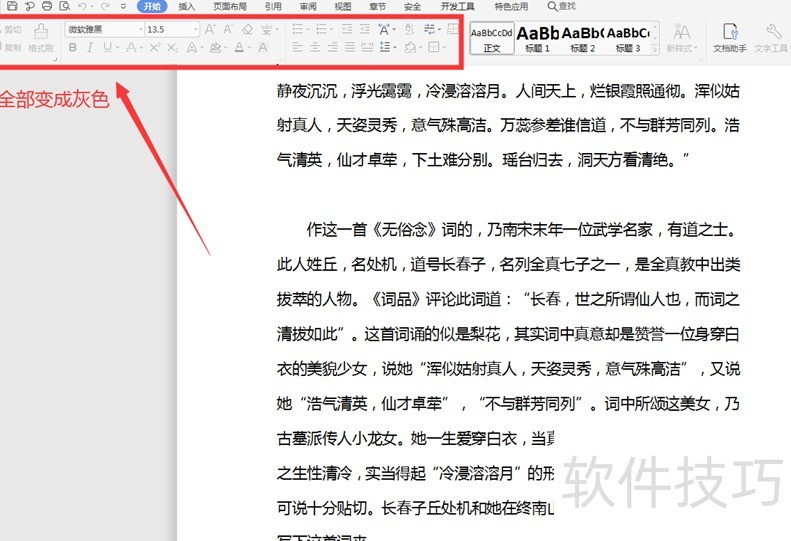Click the text highlight color icon

pos(215,47)
